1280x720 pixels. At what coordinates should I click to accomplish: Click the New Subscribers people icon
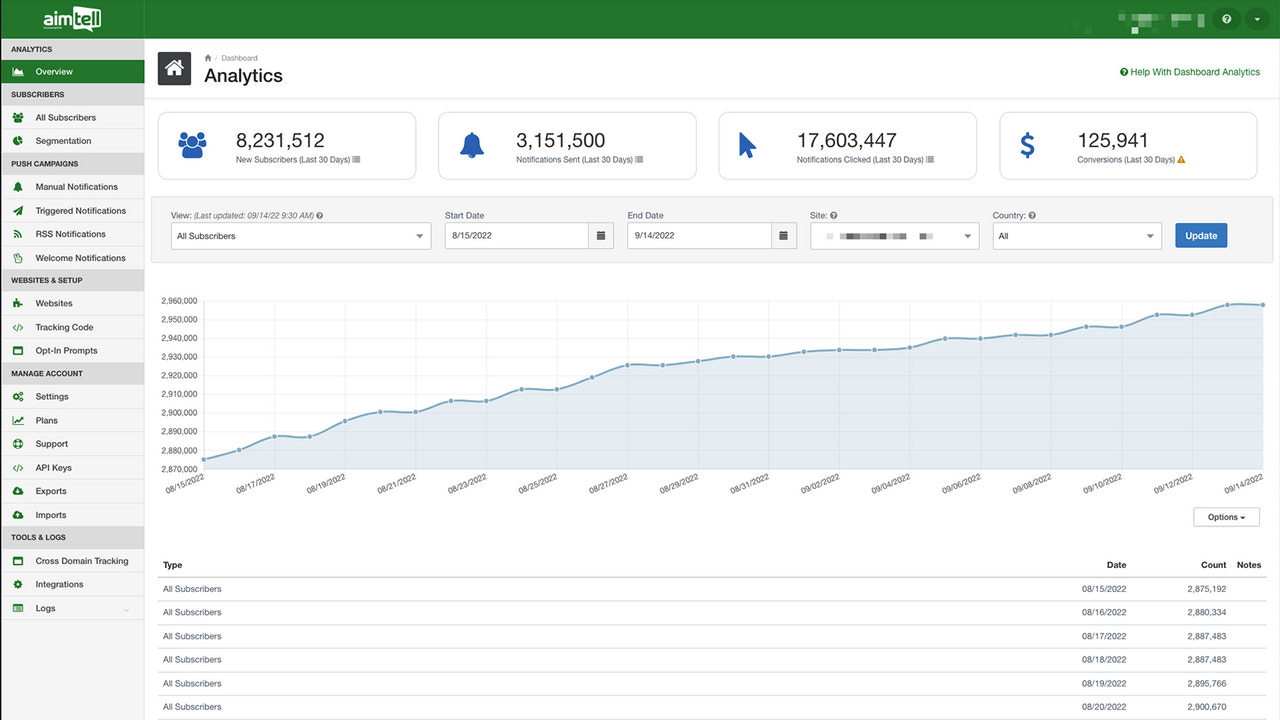pos(191,144)
